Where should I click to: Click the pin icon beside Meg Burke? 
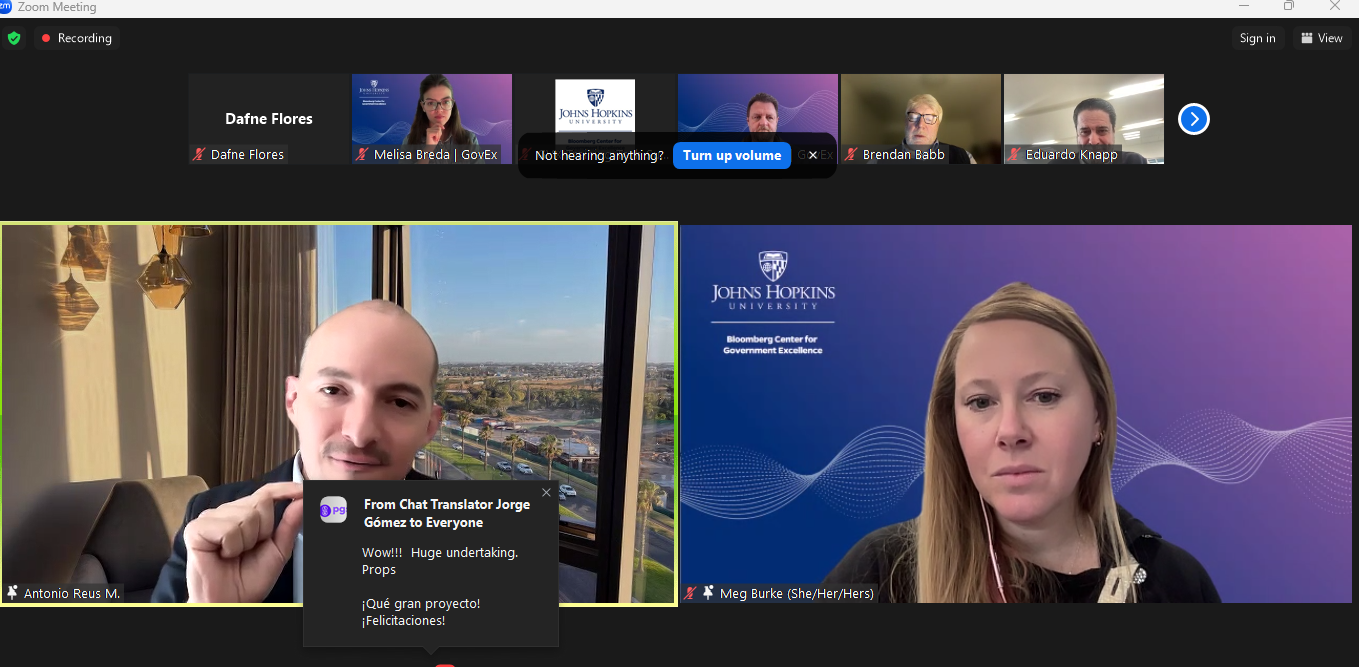[x=708, y=593]
